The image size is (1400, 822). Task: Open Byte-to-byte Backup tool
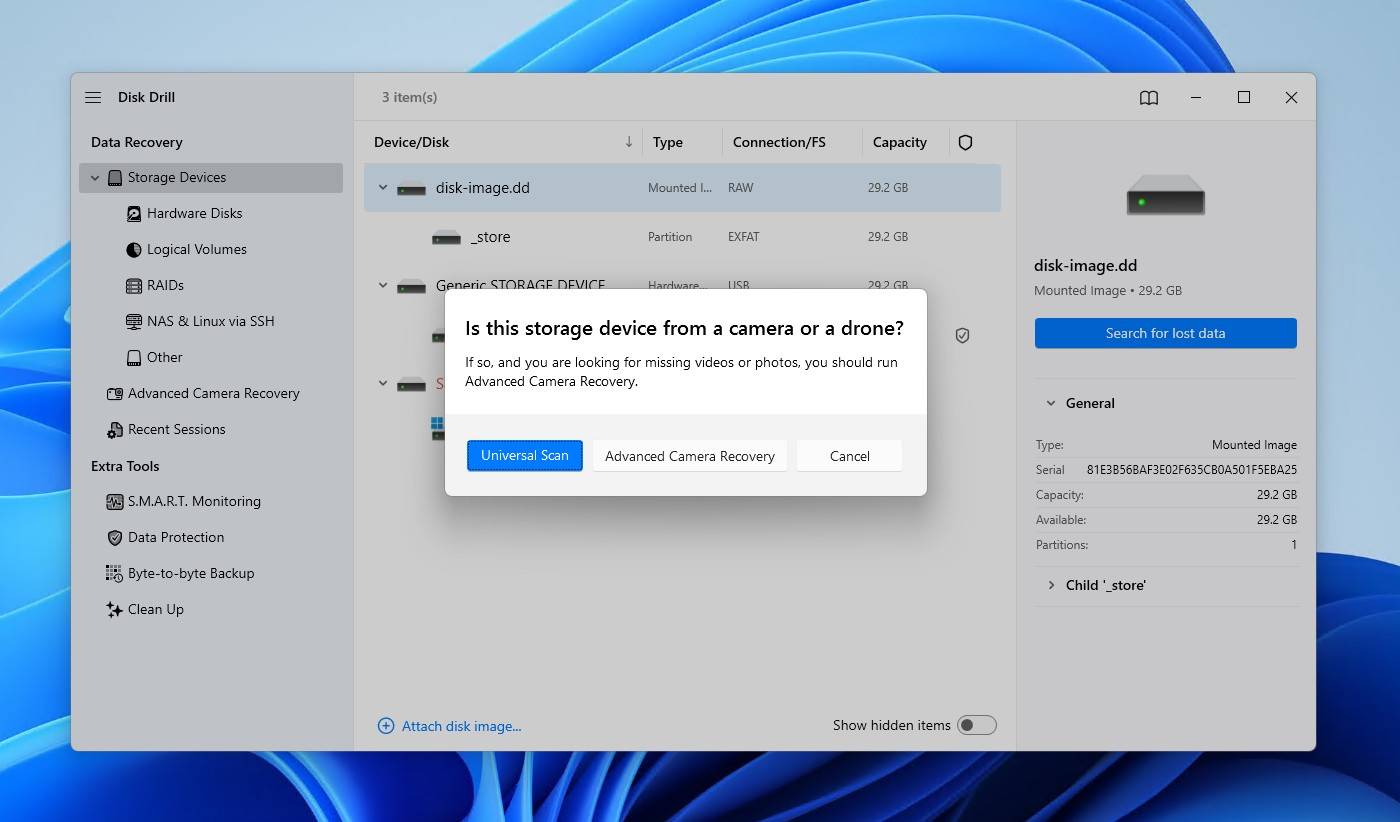tap(191, 574)
